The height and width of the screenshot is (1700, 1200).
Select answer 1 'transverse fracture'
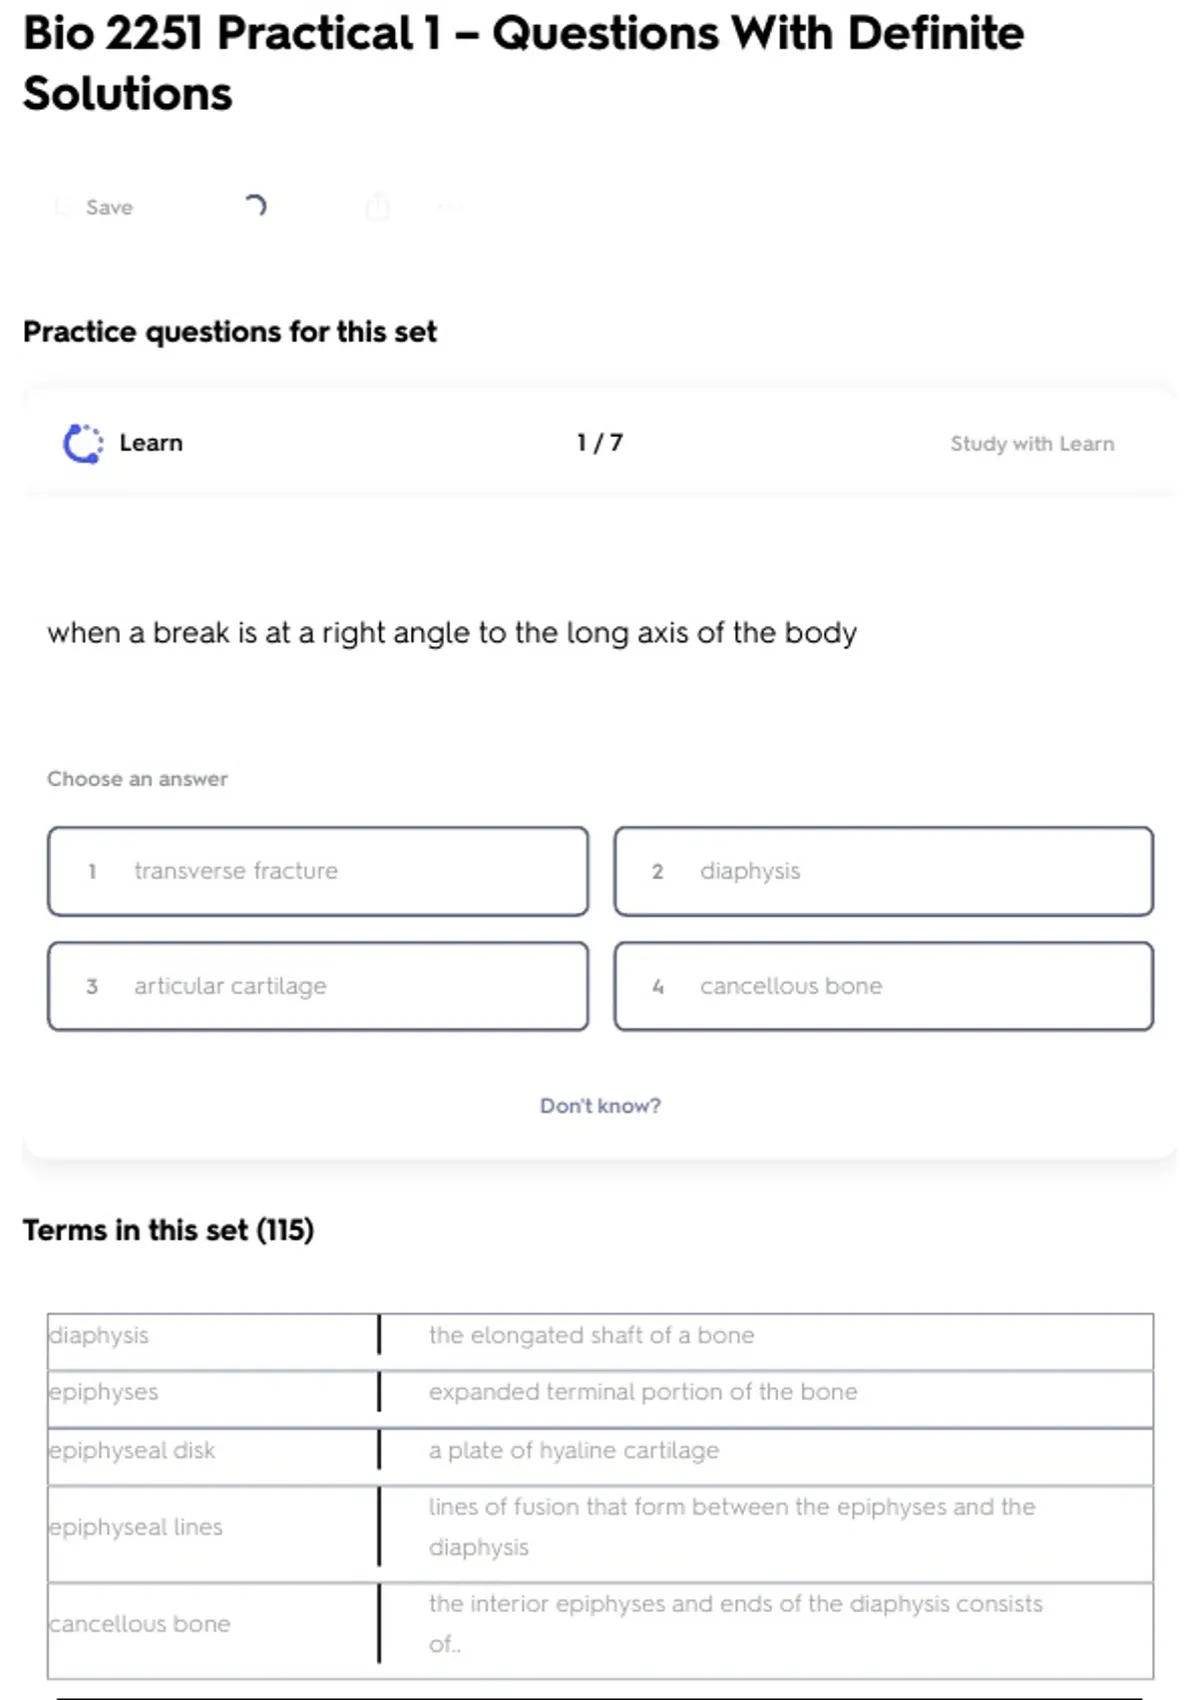tap(318, 871)
